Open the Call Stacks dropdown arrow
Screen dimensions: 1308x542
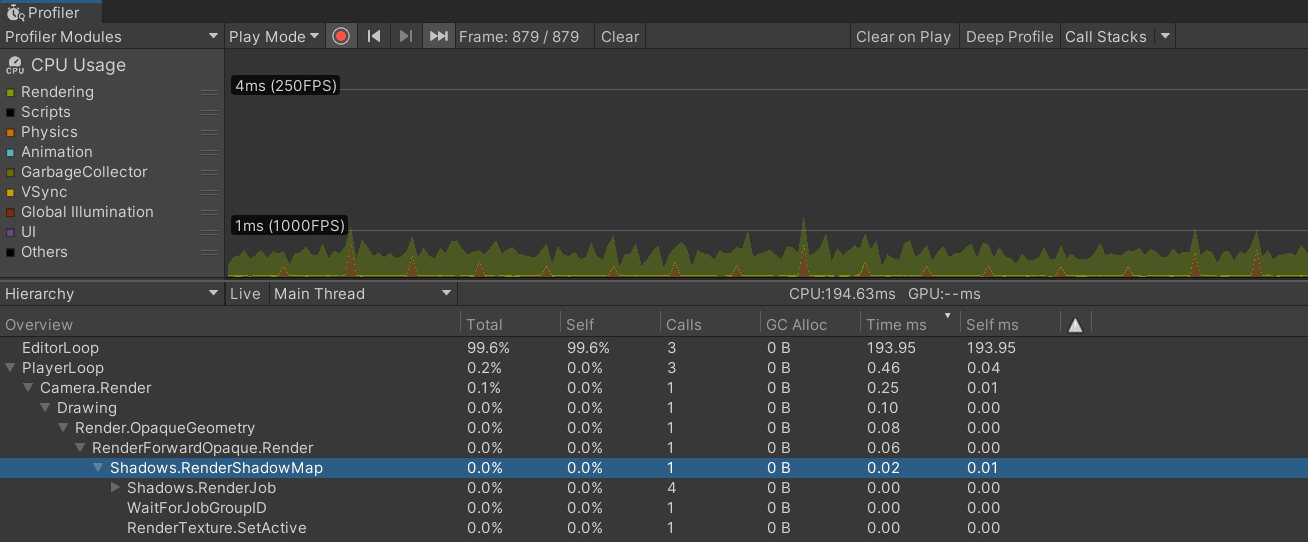pyautogui.click(x=1163, y=36)
